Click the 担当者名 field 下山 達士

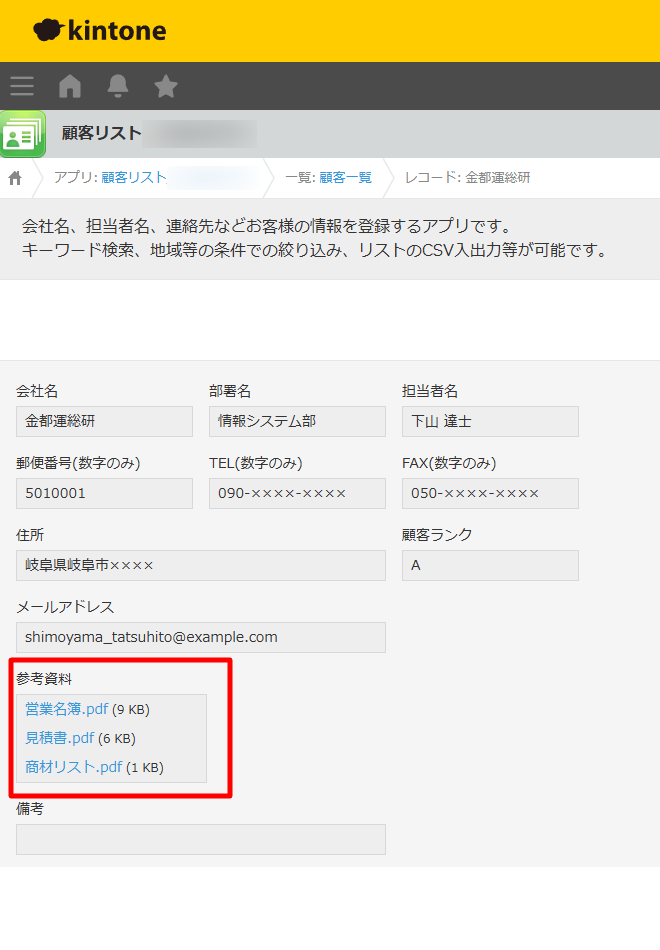[490, 422]
